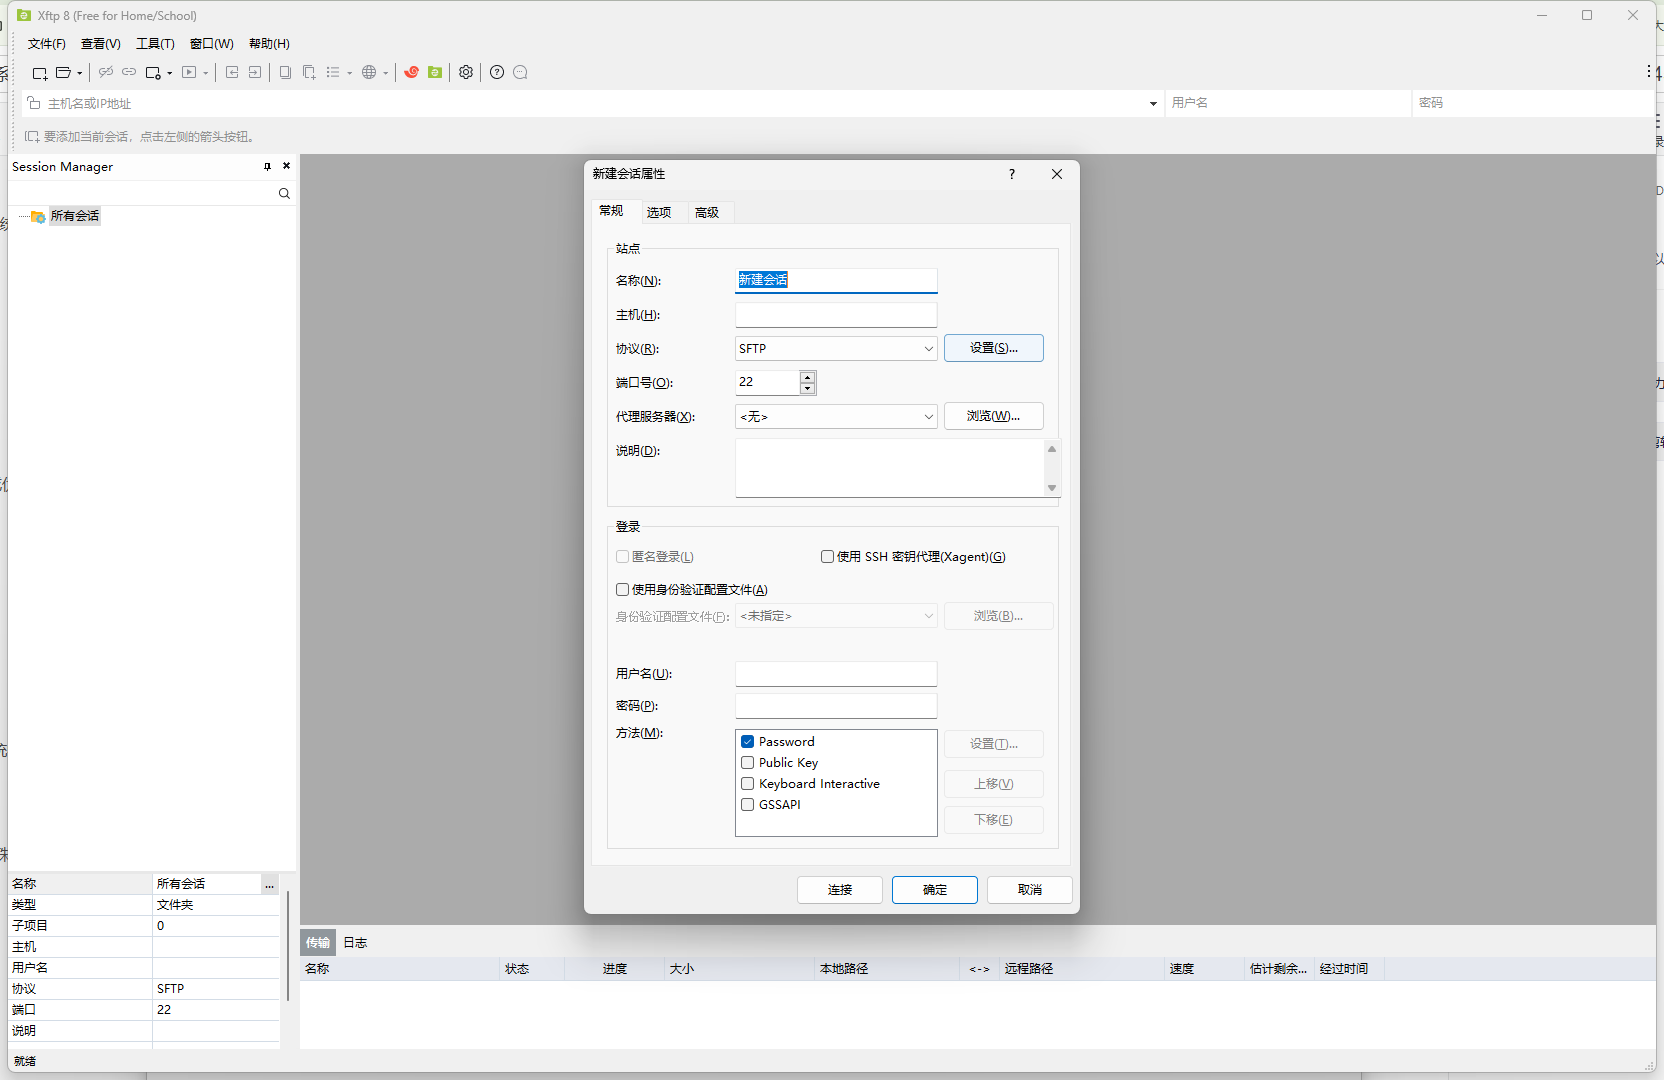This screenshot has height=1080, width=1664.
Task: Click the 用户名(U) username field in the dialog
Action: point(836,674)
